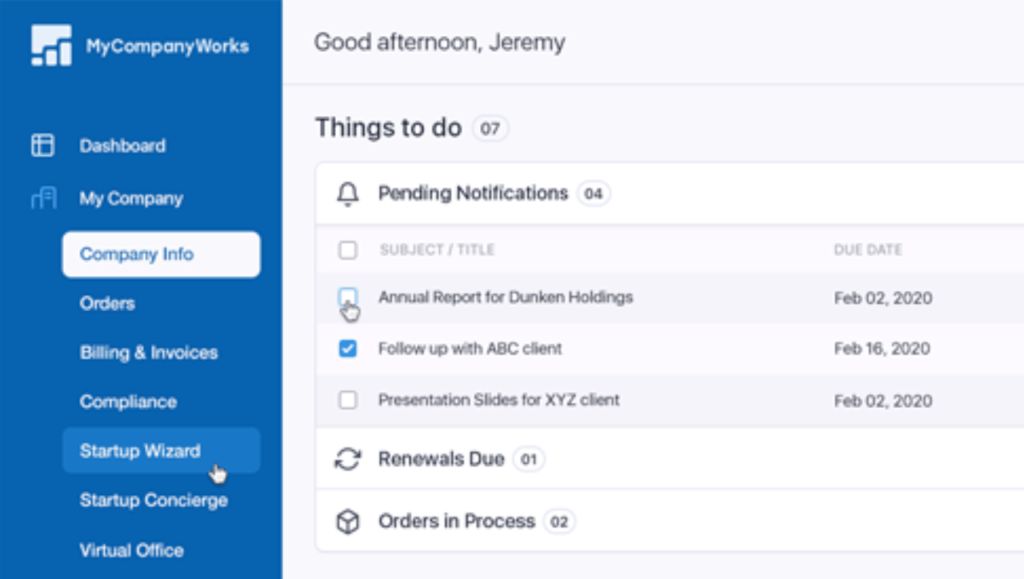This screenshot has height=579, width=1024.
Task: Select Startup Wizard in the sidebar
Action: 161,450
